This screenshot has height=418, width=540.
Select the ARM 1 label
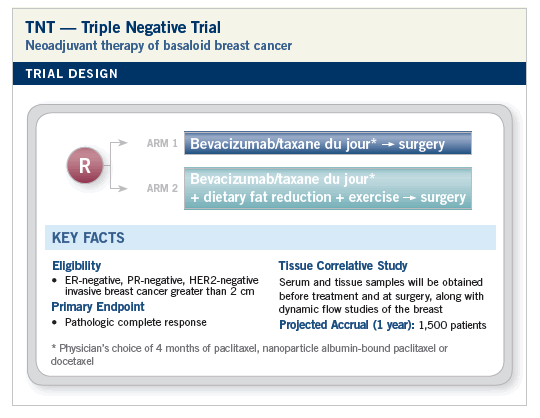[x=162, y=143]
